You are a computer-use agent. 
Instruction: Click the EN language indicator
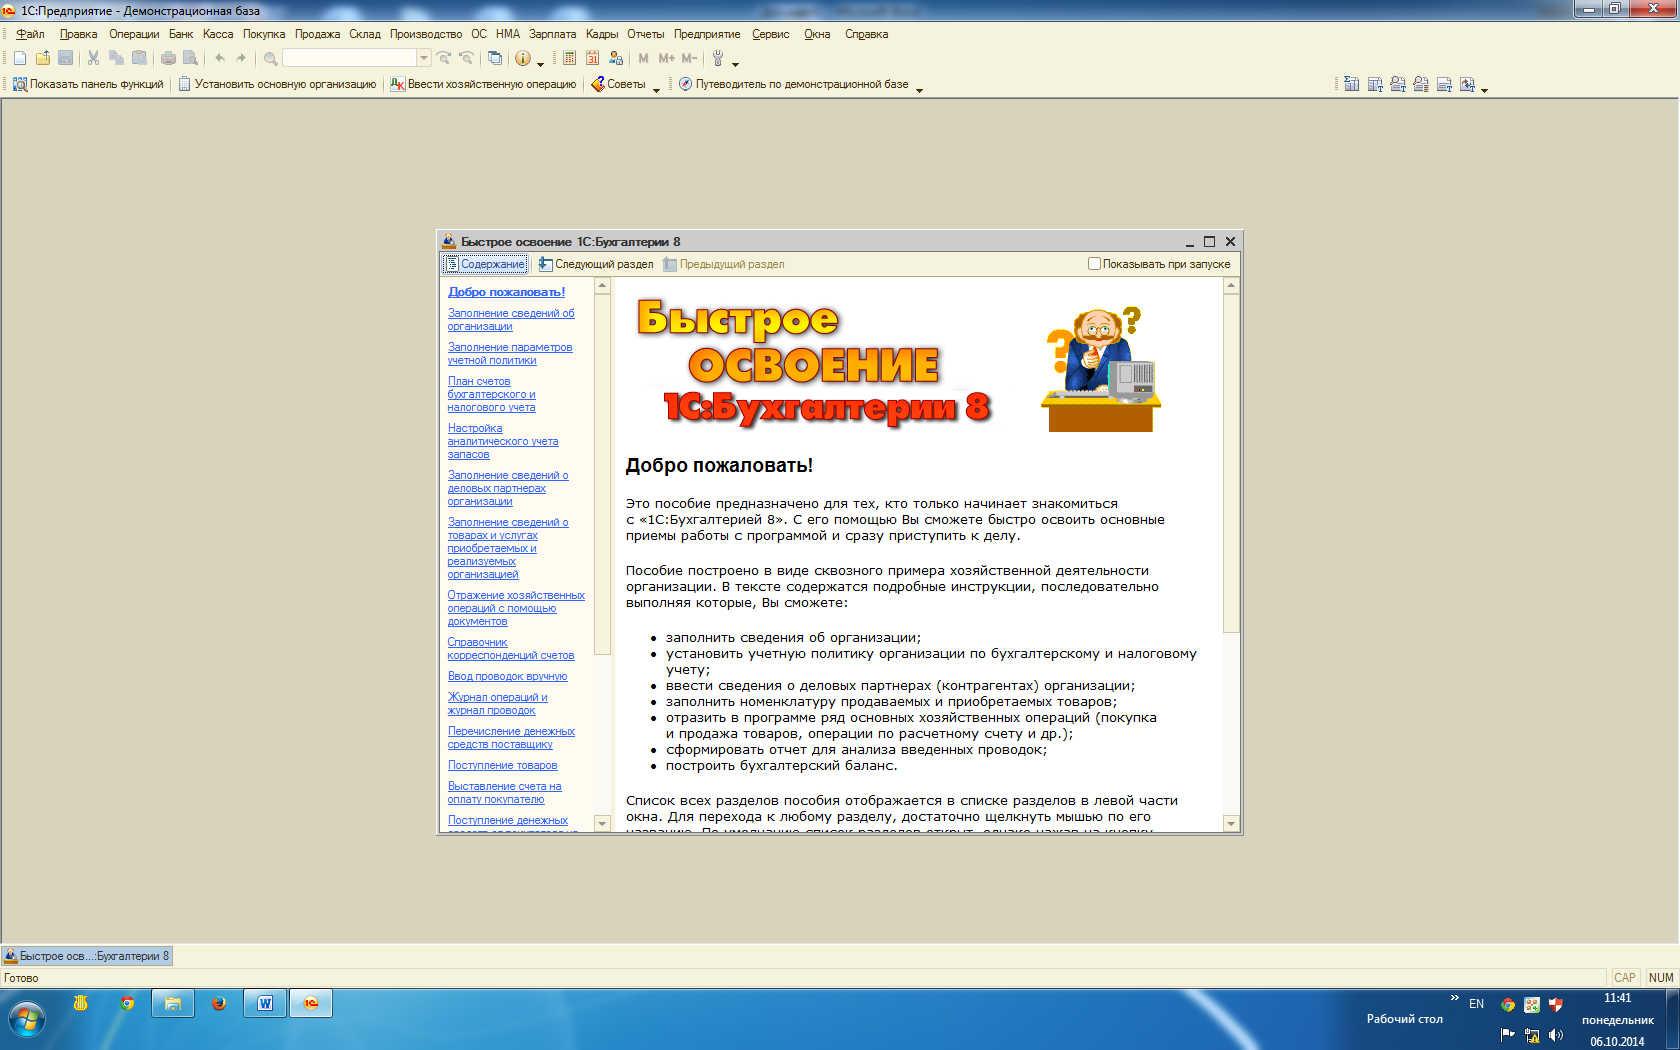point(1476,1003)
